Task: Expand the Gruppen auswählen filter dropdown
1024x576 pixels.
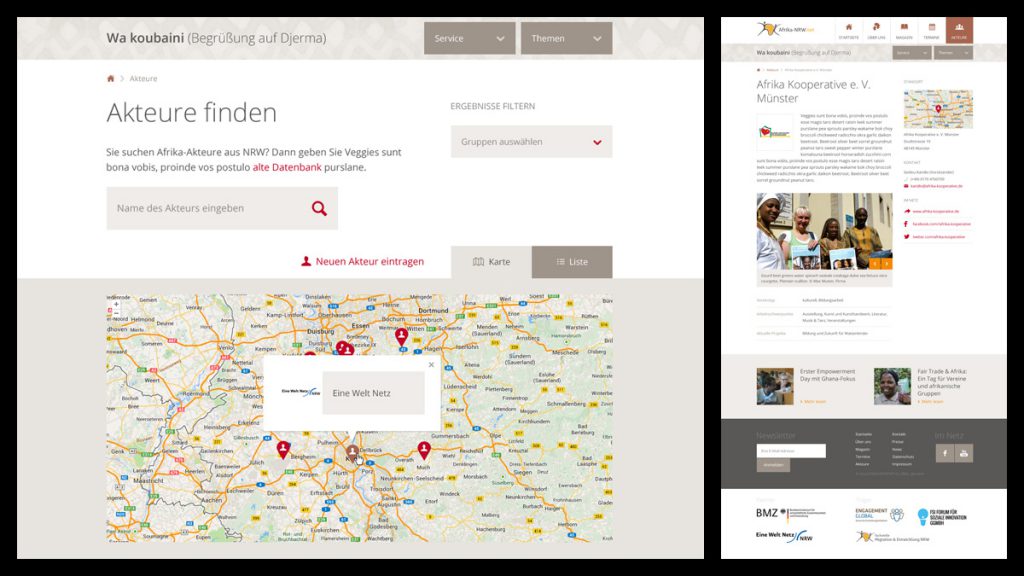Action: coord(531,142)
